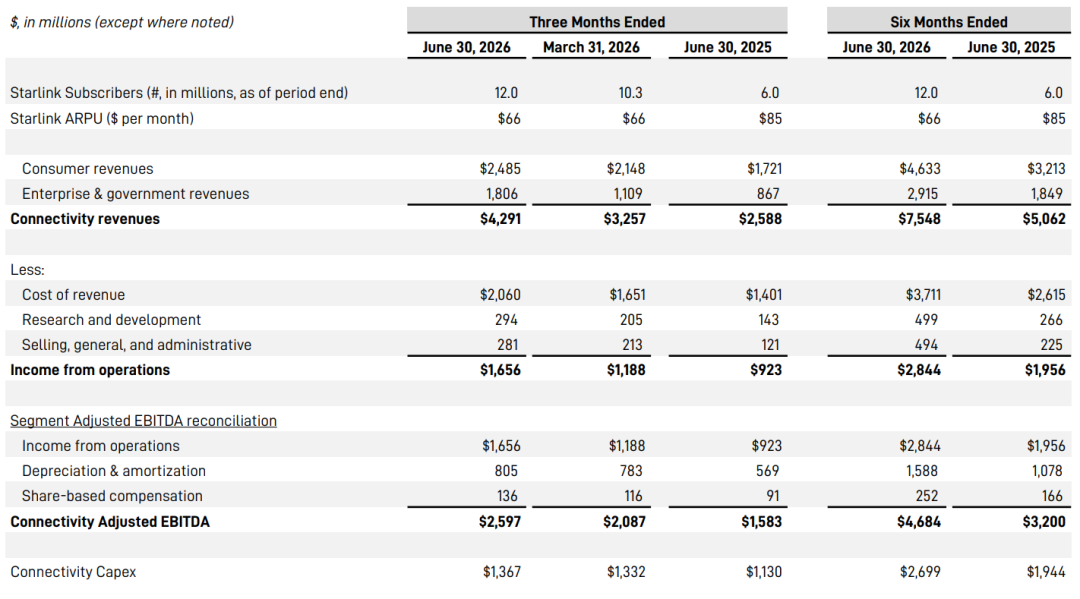Viewport: 1080px width, 599px height.
Task: Click the Consumer revenues row label
Action: pyautogui.click(x=87, y=169)
